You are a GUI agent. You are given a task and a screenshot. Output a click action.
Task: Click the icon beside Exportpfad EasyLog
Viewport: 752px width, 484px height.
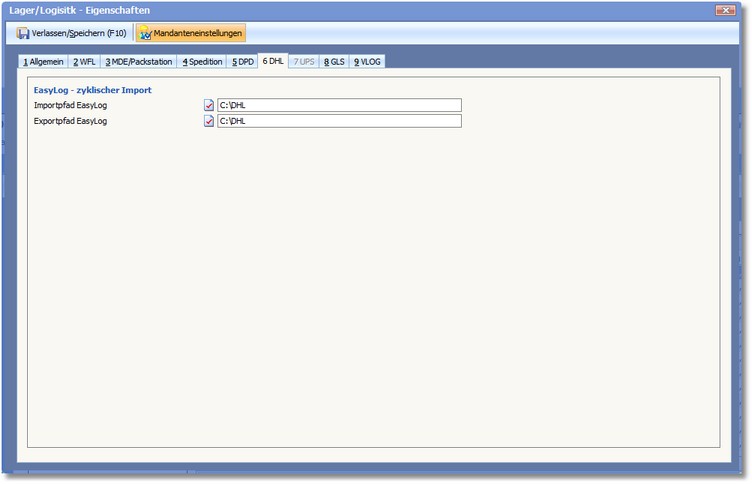point(209,121)
